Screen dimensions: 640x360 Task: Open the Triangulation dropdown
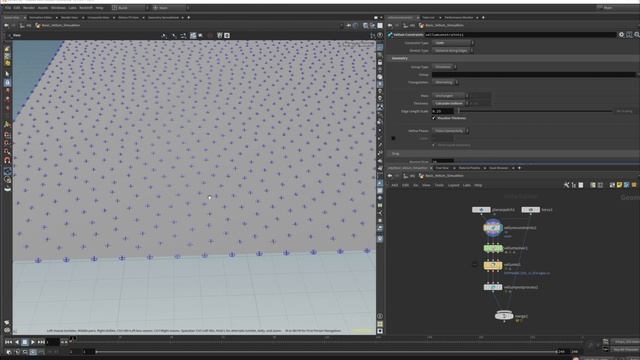(x=445, y=82)
